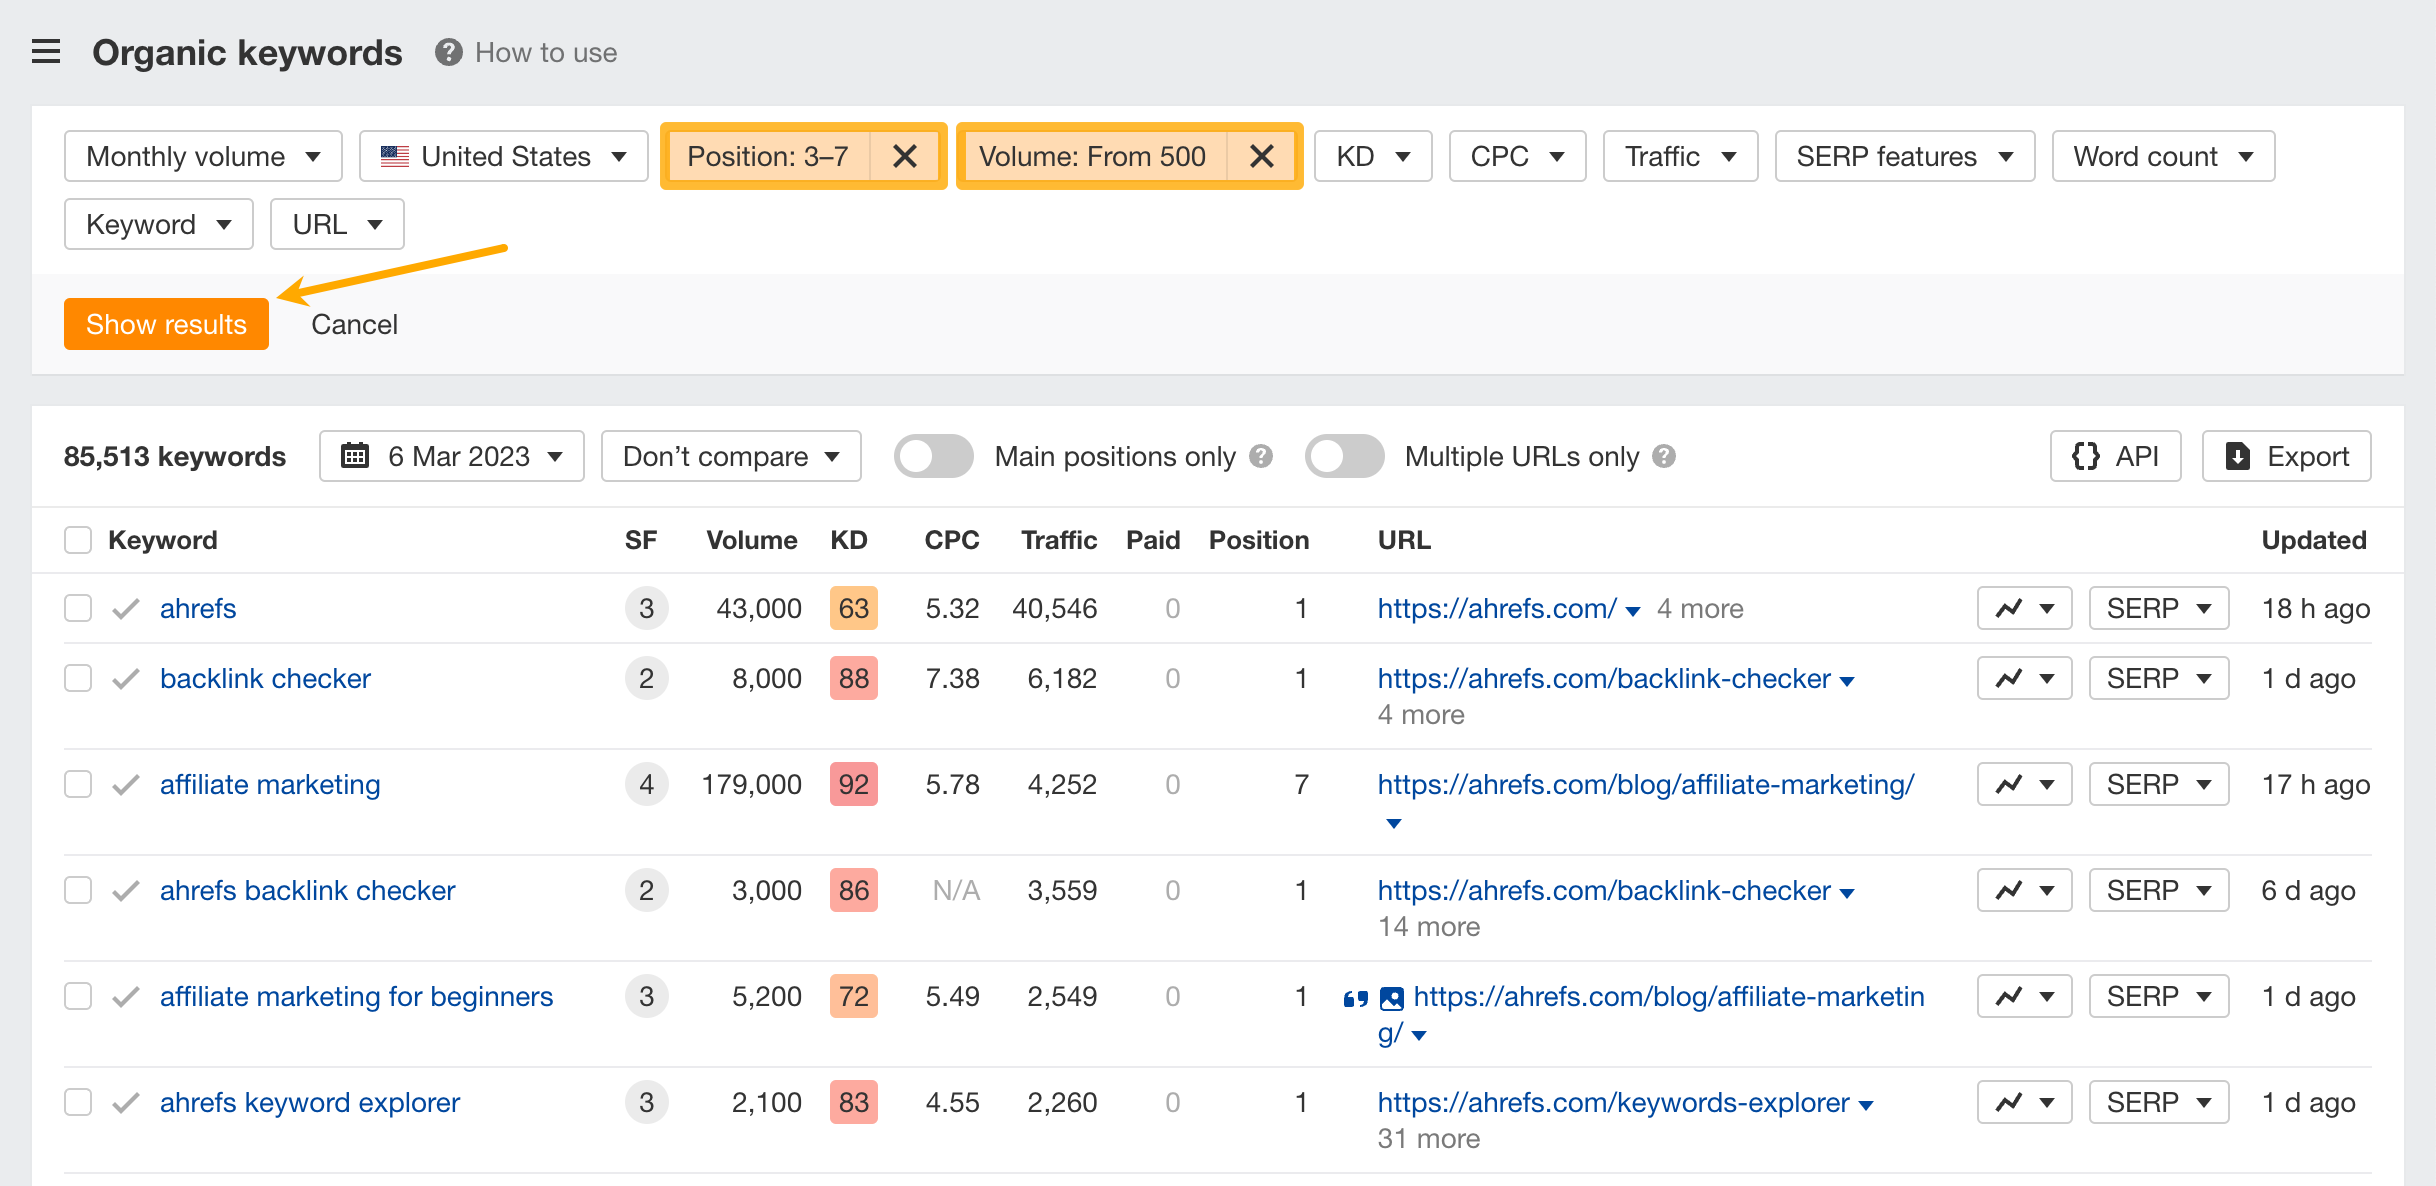The width and height of the screenshot is (2436, 1186).
Task: Click Cancel next to Show results
Action: (354, 324)
